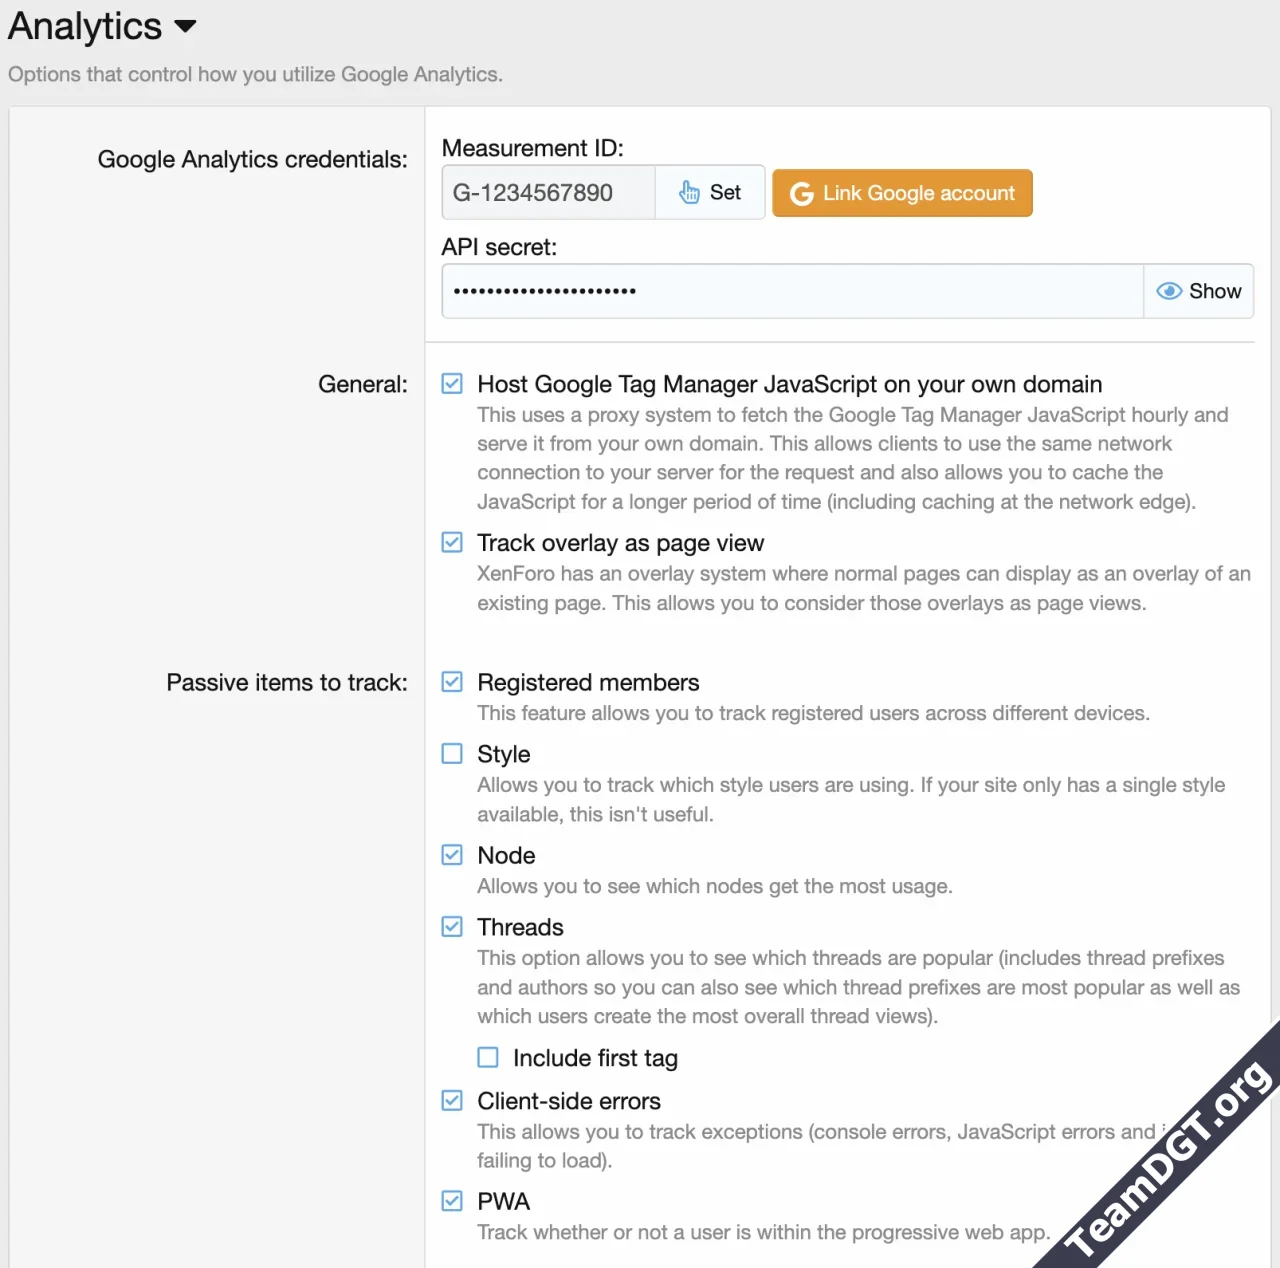Click the Analytics page heading
This screenshot has height=1268, width=1280.
[85, 26]
